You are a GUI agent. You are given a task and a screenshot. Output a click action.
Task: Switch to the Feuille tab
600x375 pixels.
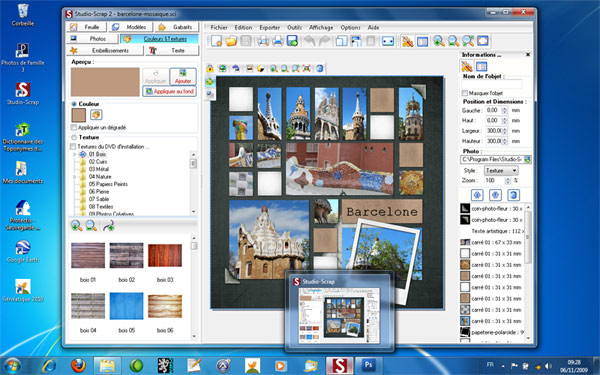pos(86,27)
